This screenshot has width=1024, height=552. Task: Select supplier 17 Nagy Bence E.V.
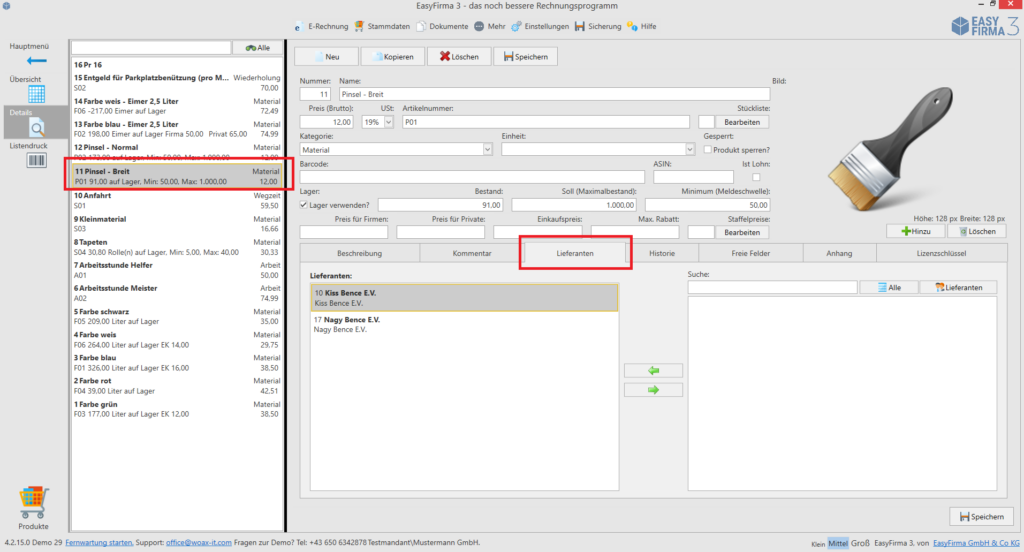click(x=464, y=325)
